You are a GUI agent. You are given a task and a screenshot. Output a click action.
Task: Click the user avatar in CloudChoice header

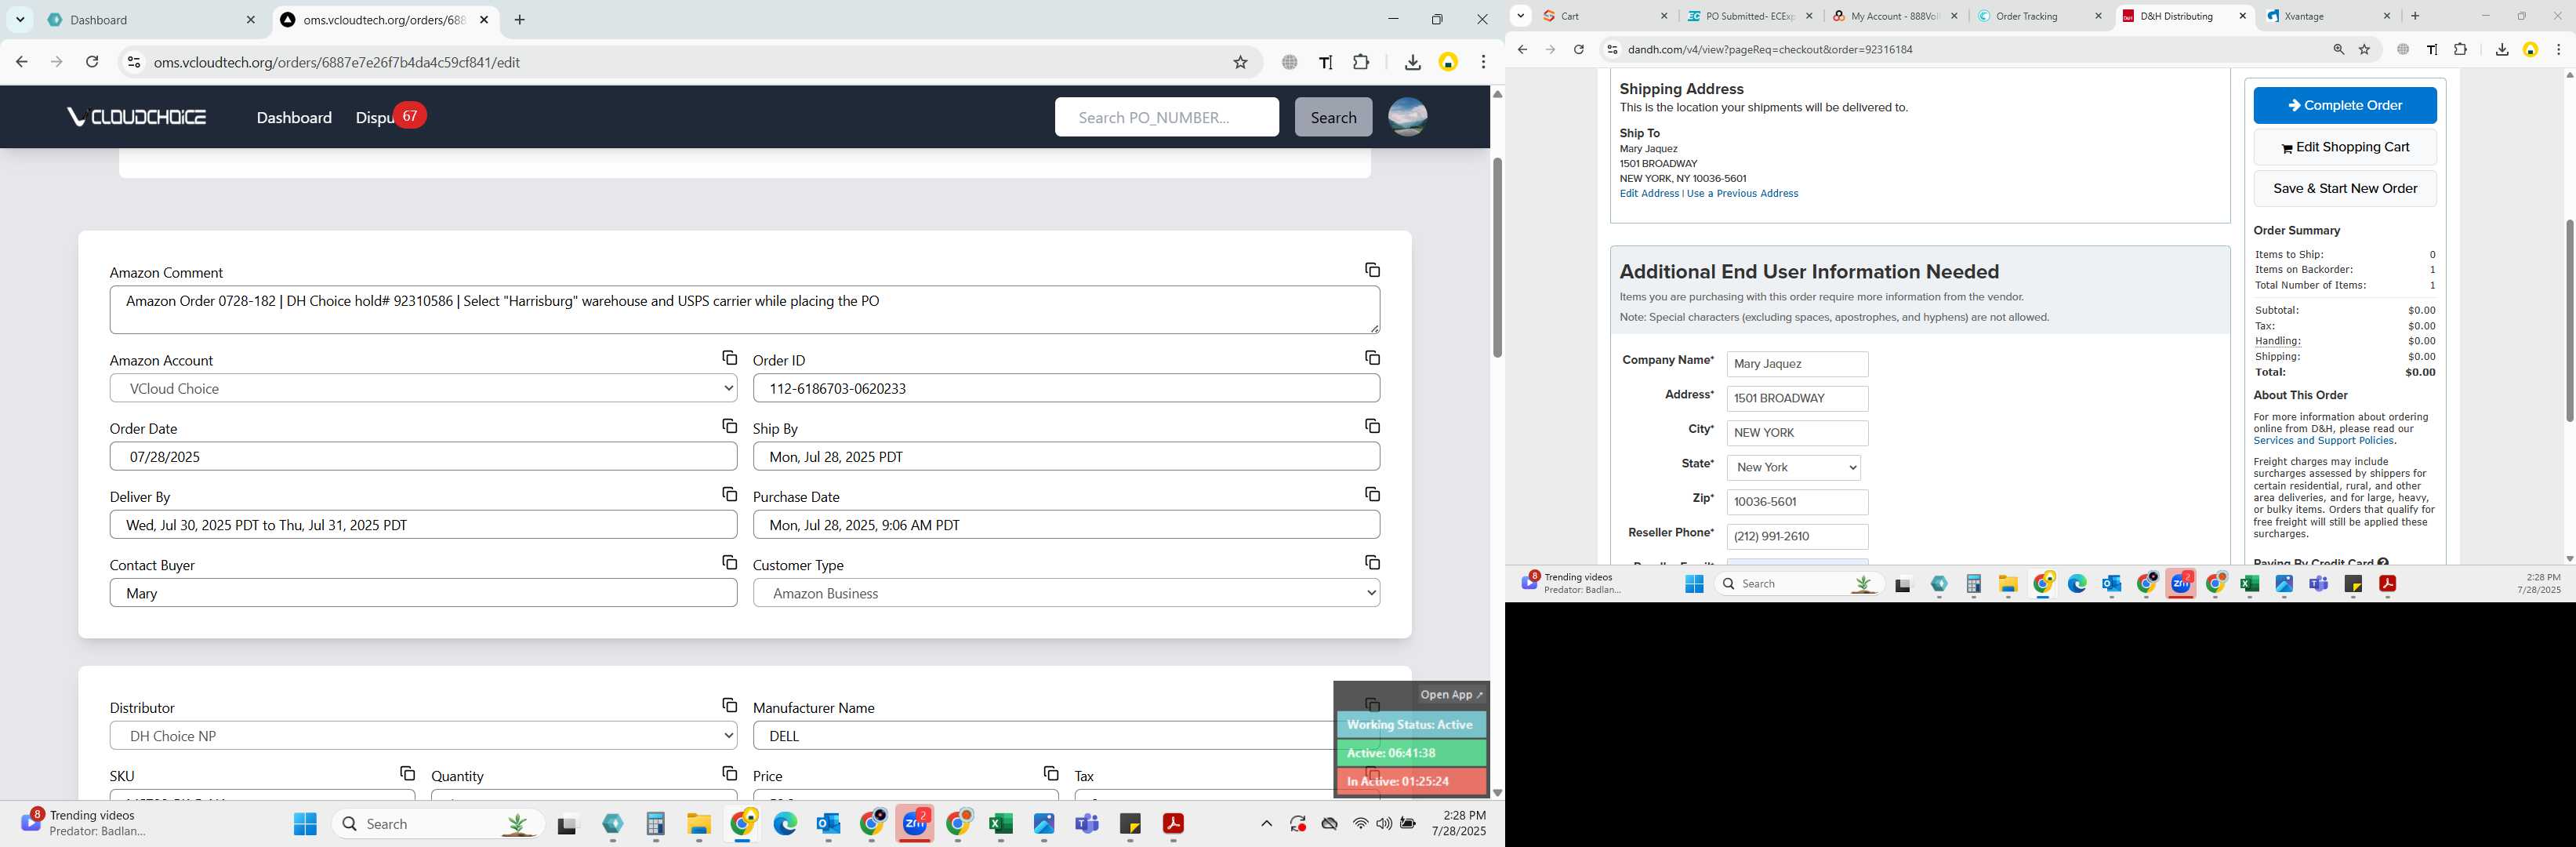[1407, 117]
